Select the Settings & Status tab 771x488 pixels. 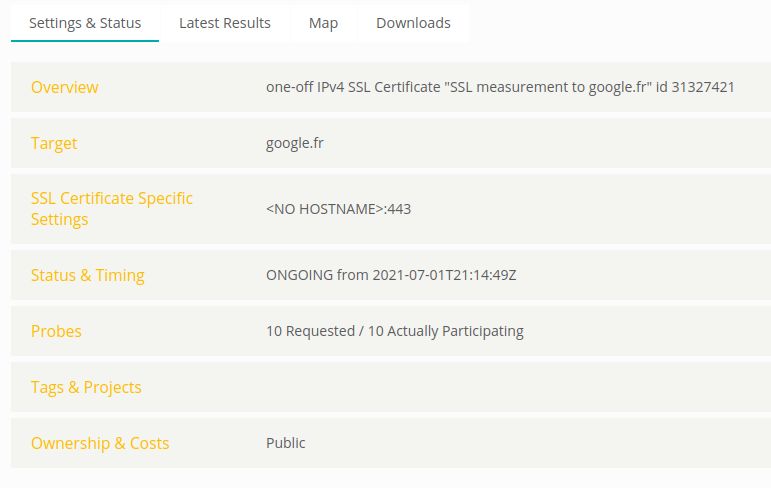85,23
